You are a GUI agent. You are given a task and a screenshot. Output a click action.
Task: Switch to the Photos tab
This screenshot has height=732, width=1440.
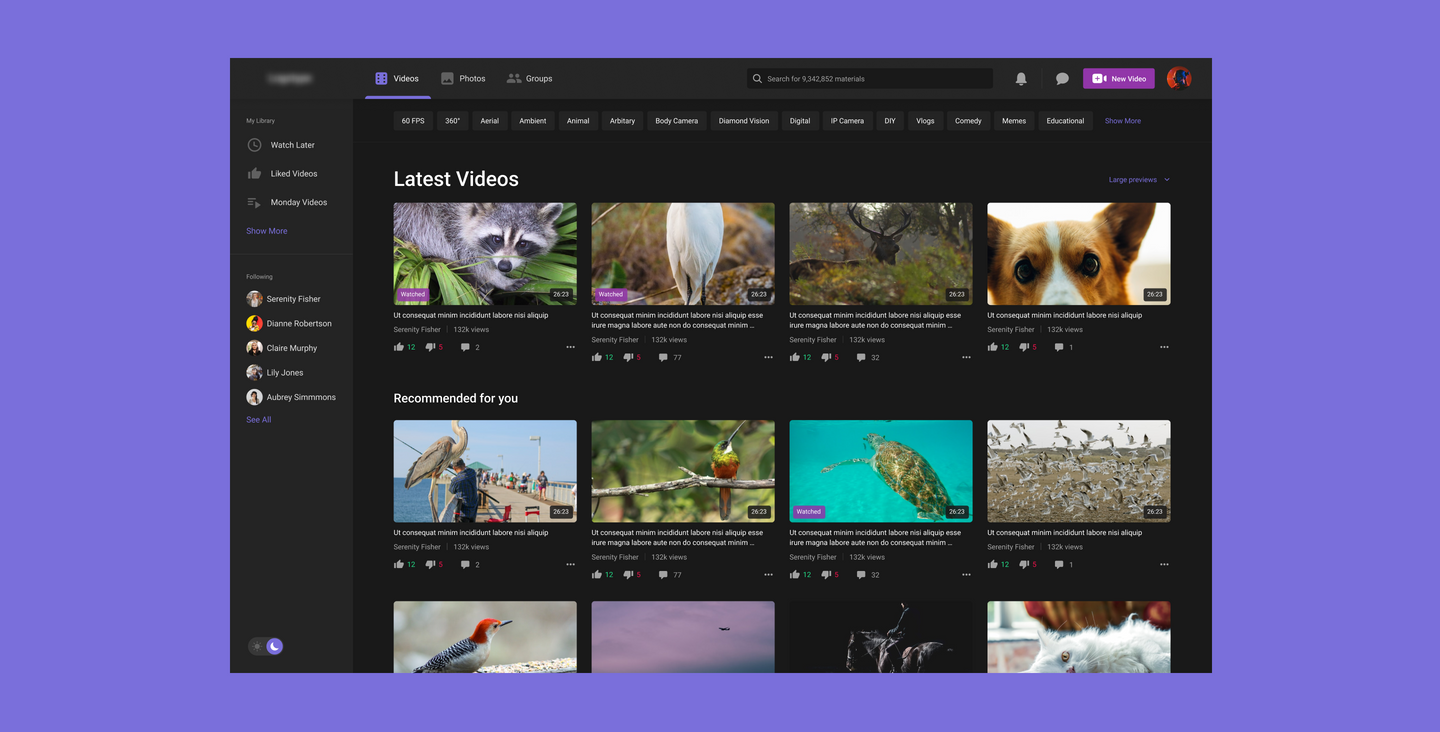463,78
